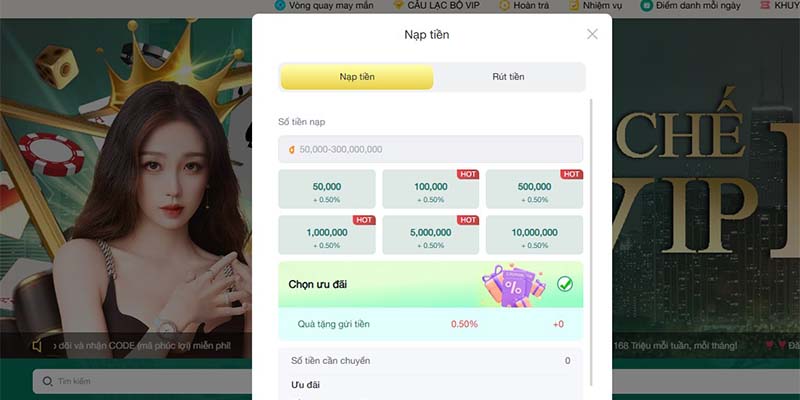
Task: Click the search magnifier icon
Action: point(47,381)
